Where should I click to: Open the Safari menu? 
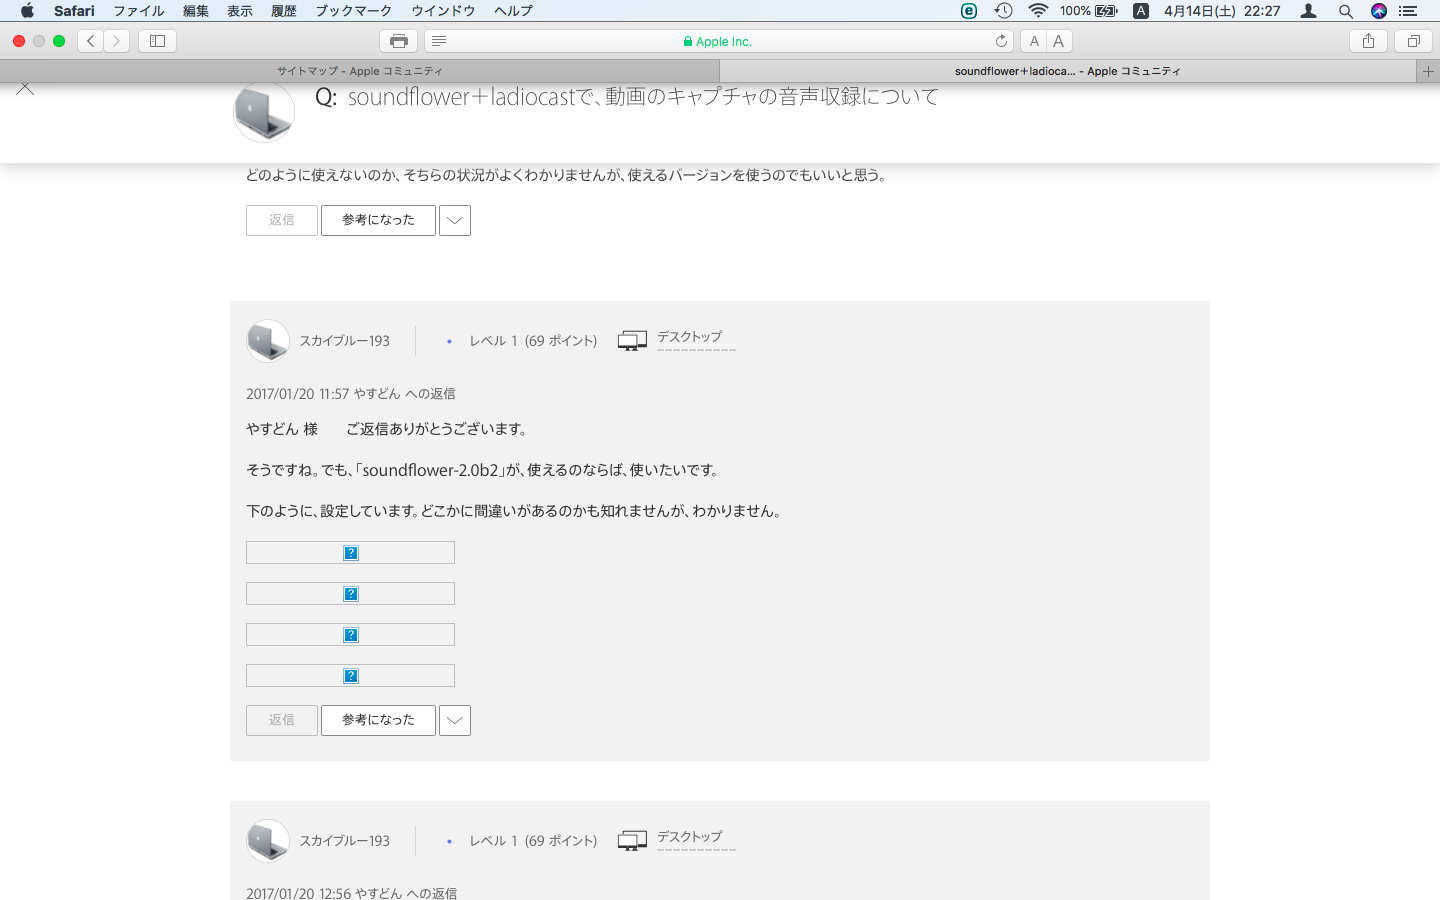click(74, 11)
